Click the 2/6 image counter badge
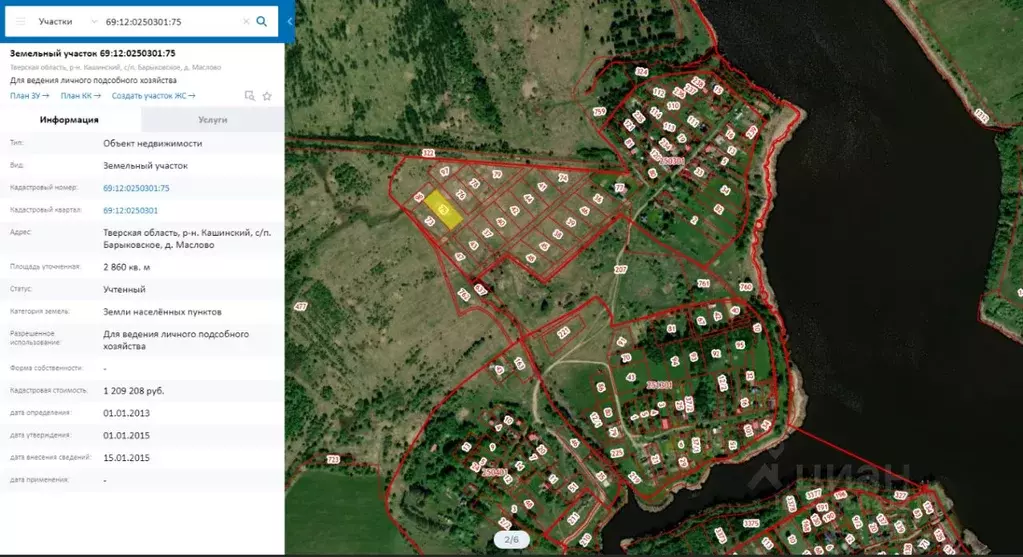The image size is (1023, 557). [x=511, y=540]
